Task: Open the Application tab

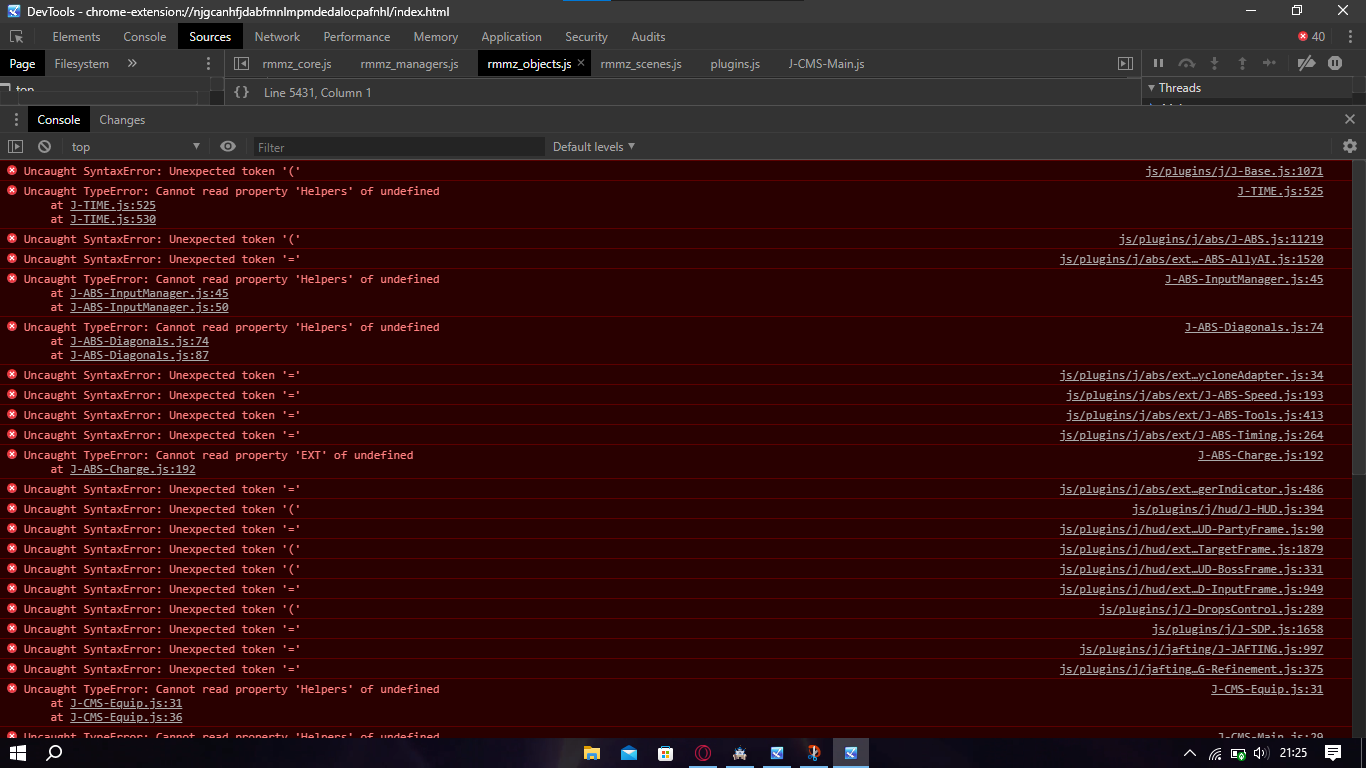Action: (511, 37)
